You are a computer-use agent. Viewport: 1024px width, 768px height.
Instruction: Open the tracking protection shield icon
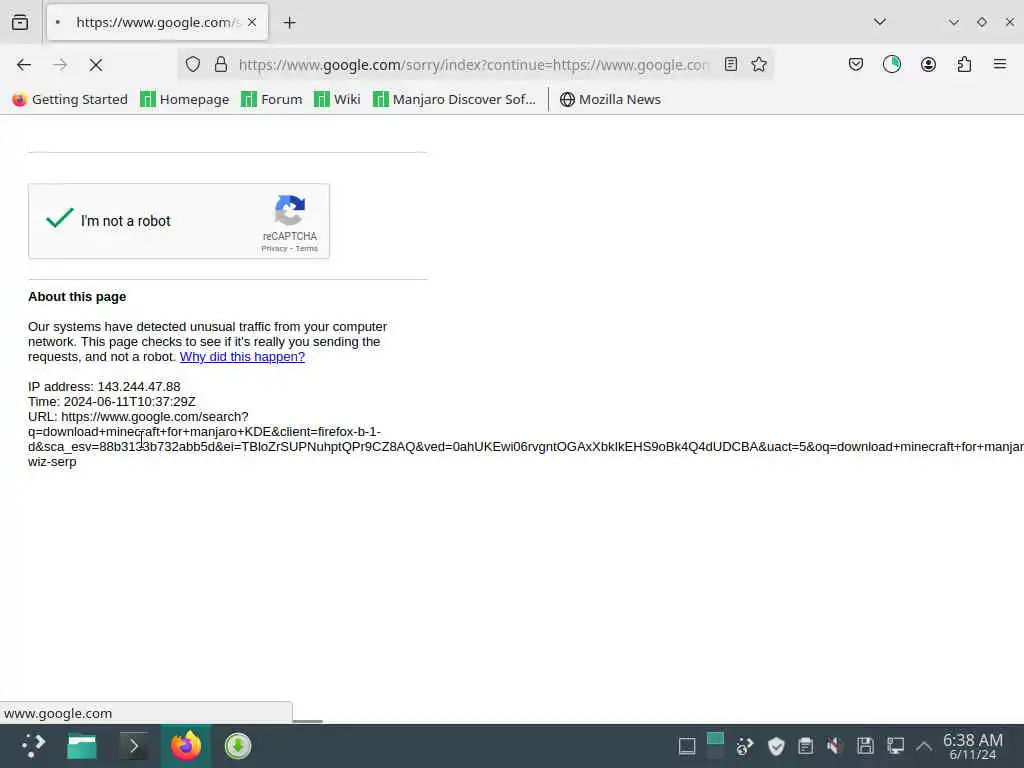193,64
